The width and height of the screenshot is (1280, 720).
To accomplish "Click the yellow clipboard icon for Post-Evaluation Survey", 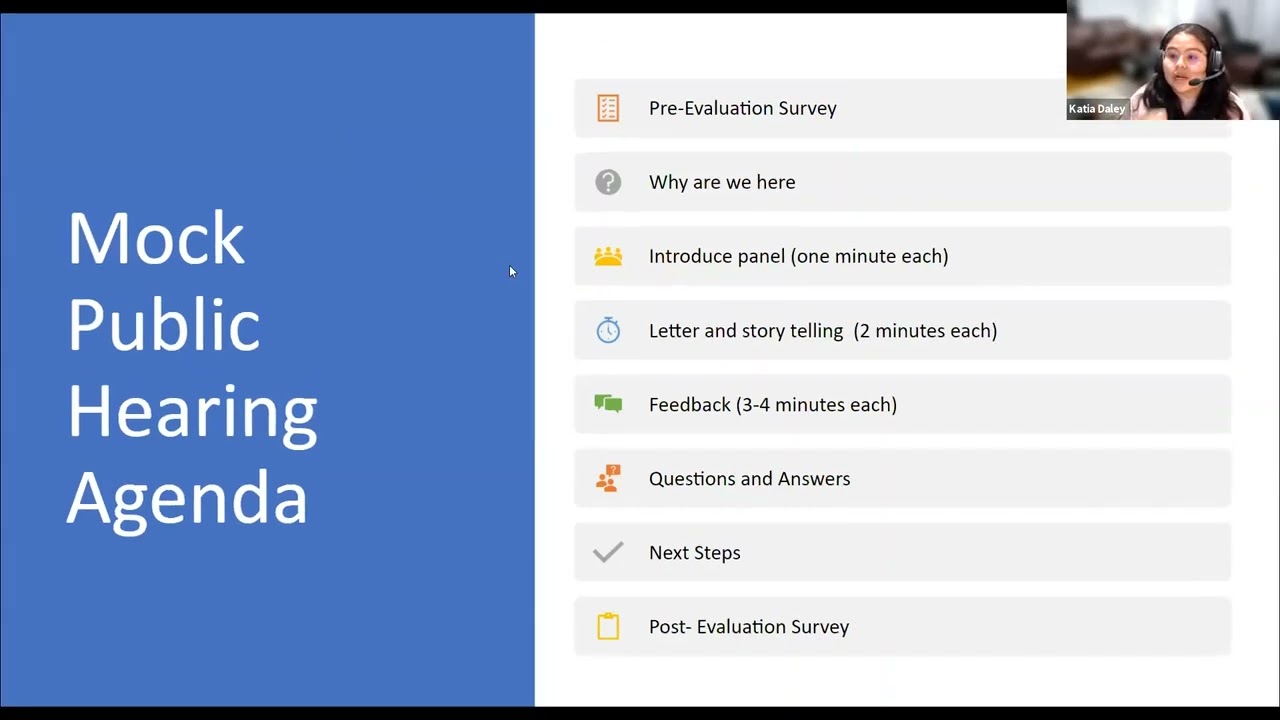I will pyautogui.click(x=608, y=626).
